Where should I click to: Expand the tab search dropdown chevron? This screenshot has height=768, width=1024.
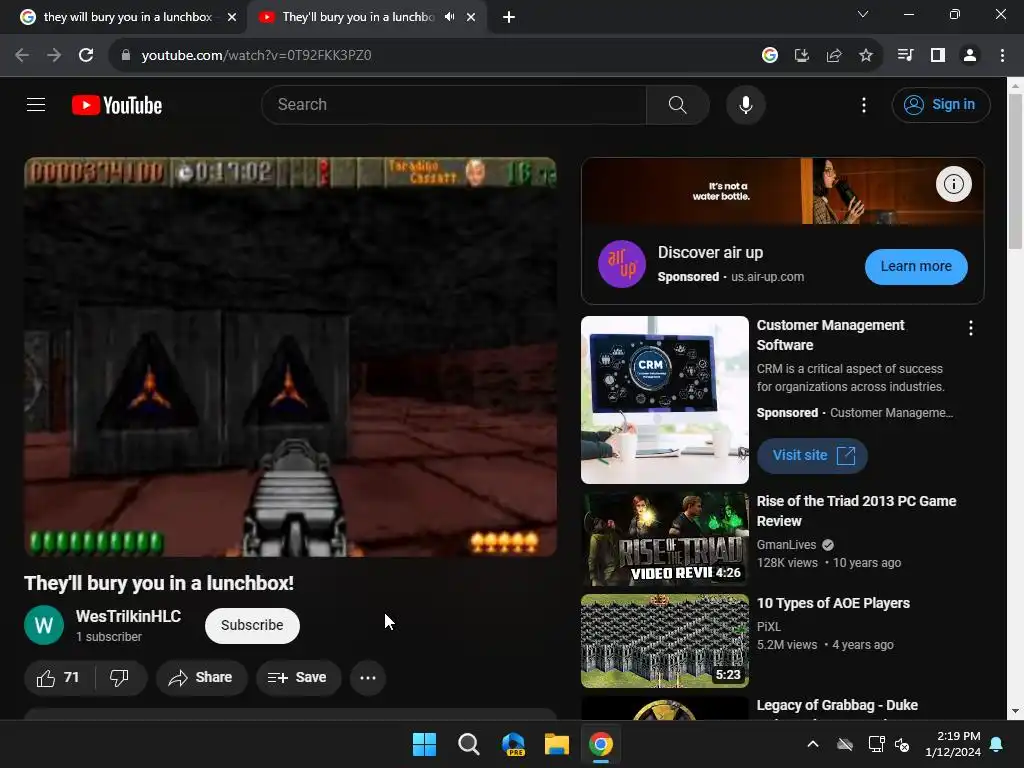pos(863,14)
